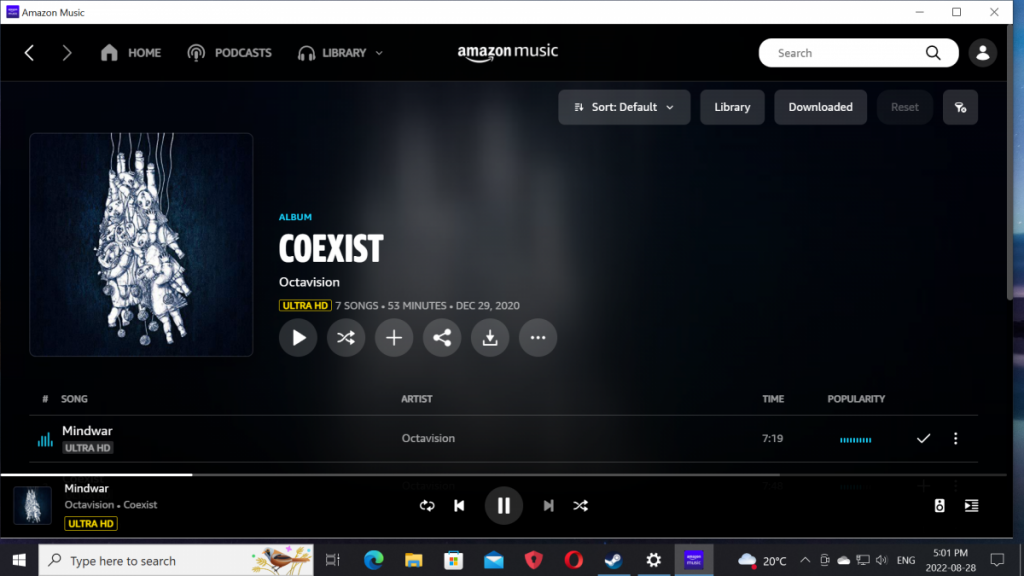Download the Coexist album
This screenshot has width=1024, height=576.
coord(490,338)
